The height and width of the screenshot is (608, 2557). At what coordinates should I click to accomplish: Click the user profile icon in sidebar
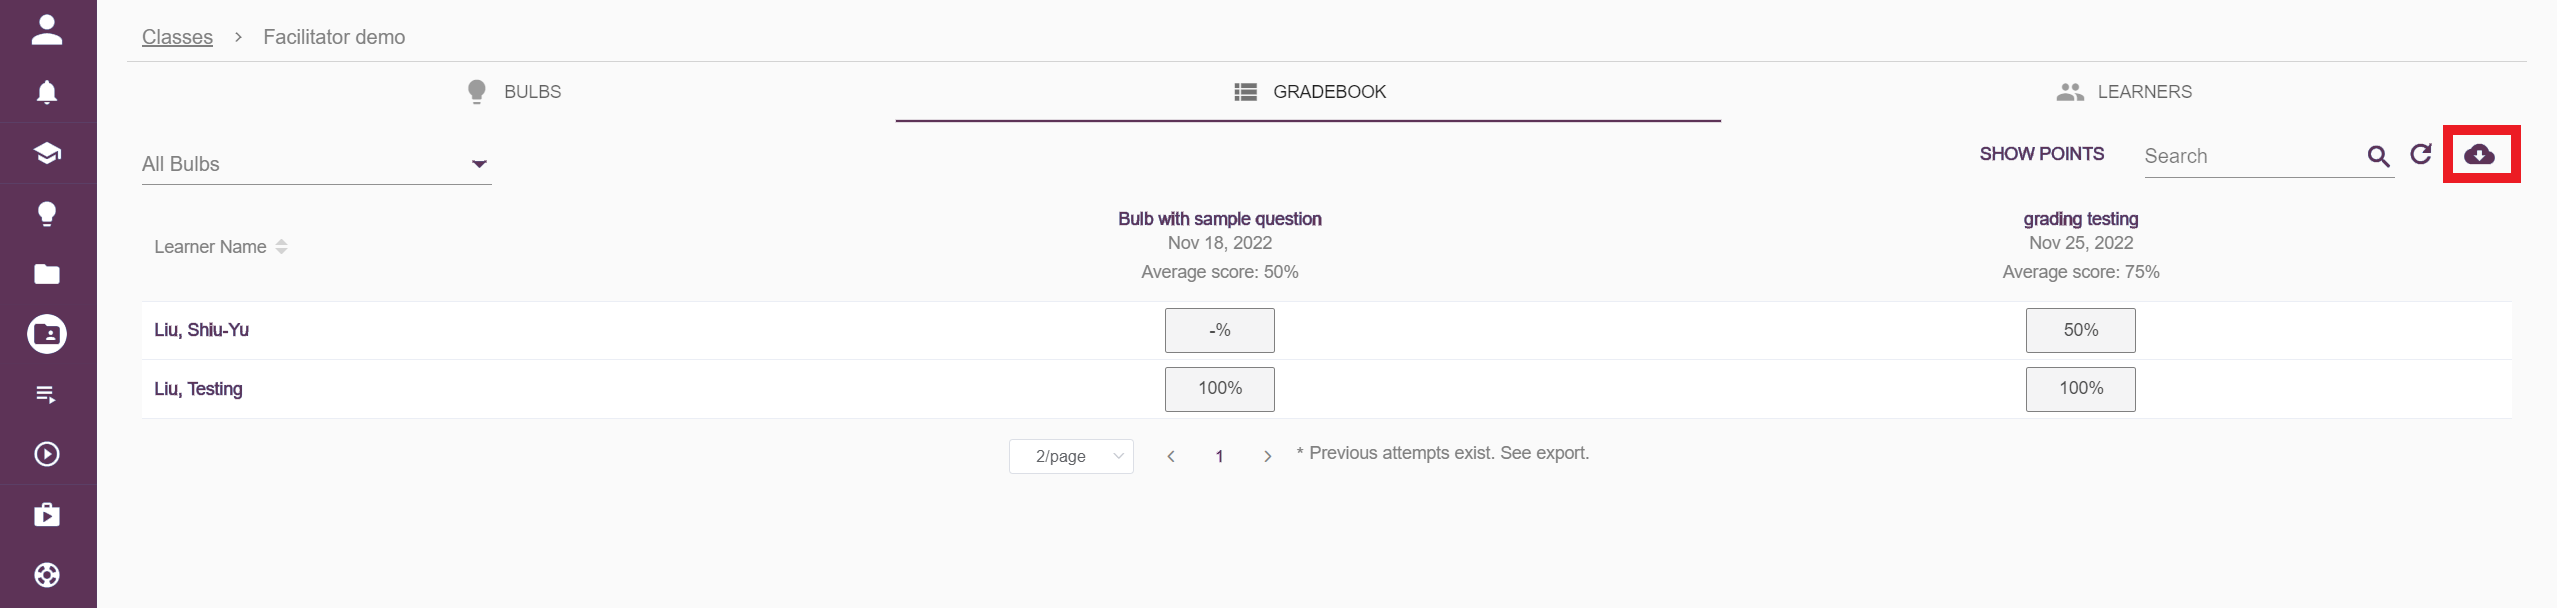point(47,31)
